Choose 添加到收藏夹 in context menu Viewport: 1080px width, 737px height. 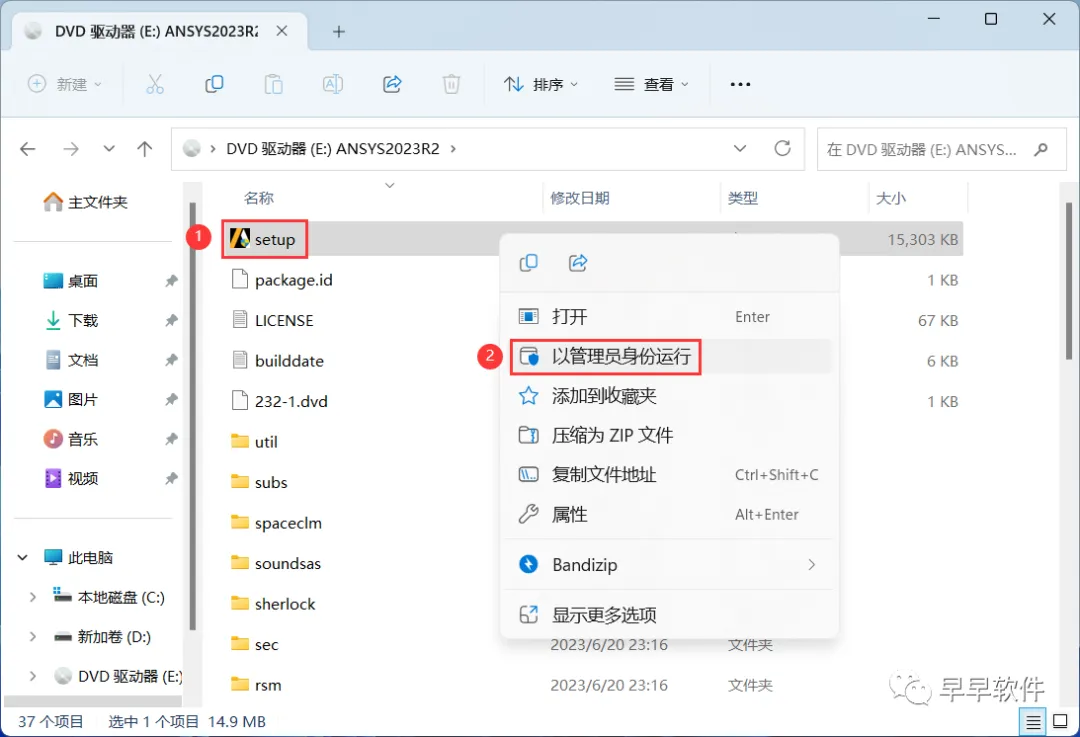669,396
